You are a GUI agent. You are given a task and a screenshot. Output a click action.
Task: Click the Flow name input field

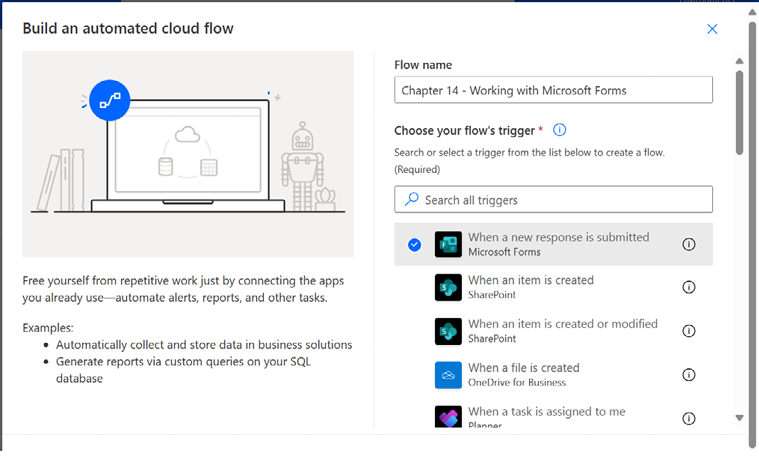553,90
